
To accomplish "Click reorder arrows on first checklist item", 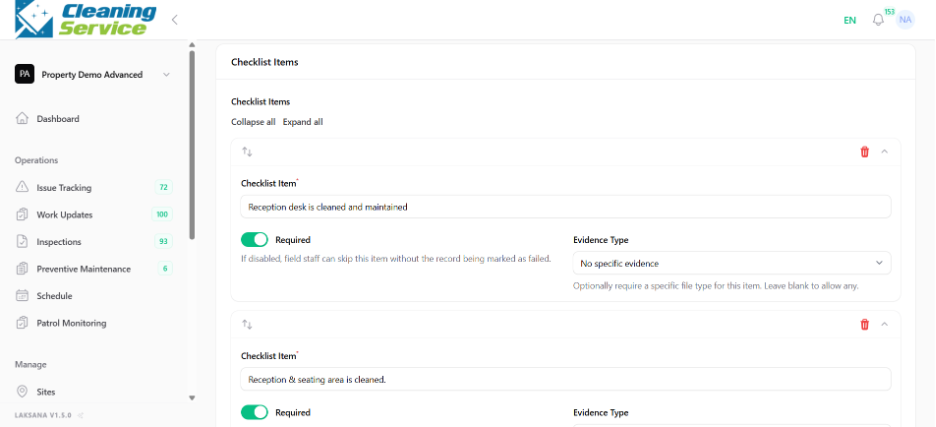I will pos(247,152).
